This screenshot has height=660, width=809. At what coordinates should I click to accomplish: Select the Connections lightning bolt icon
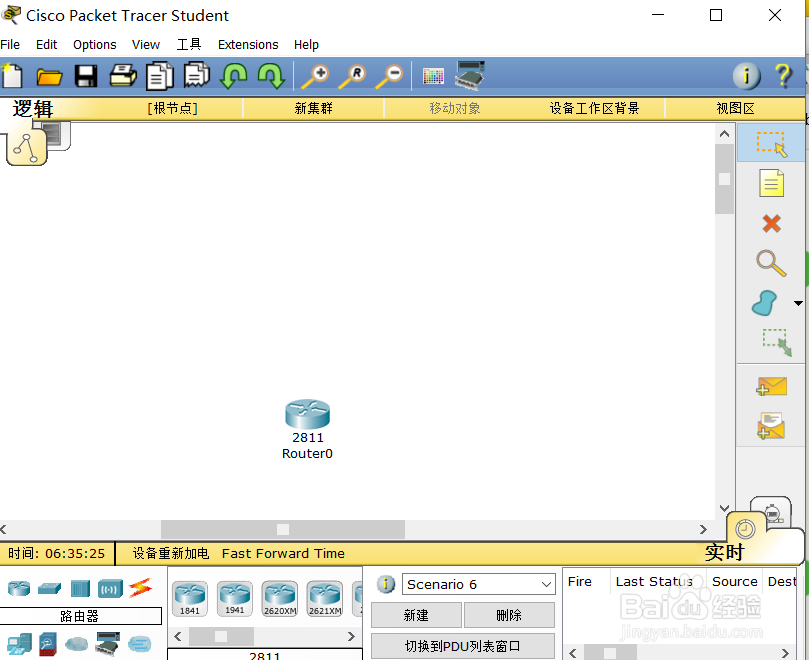click(x=140, y=588)
